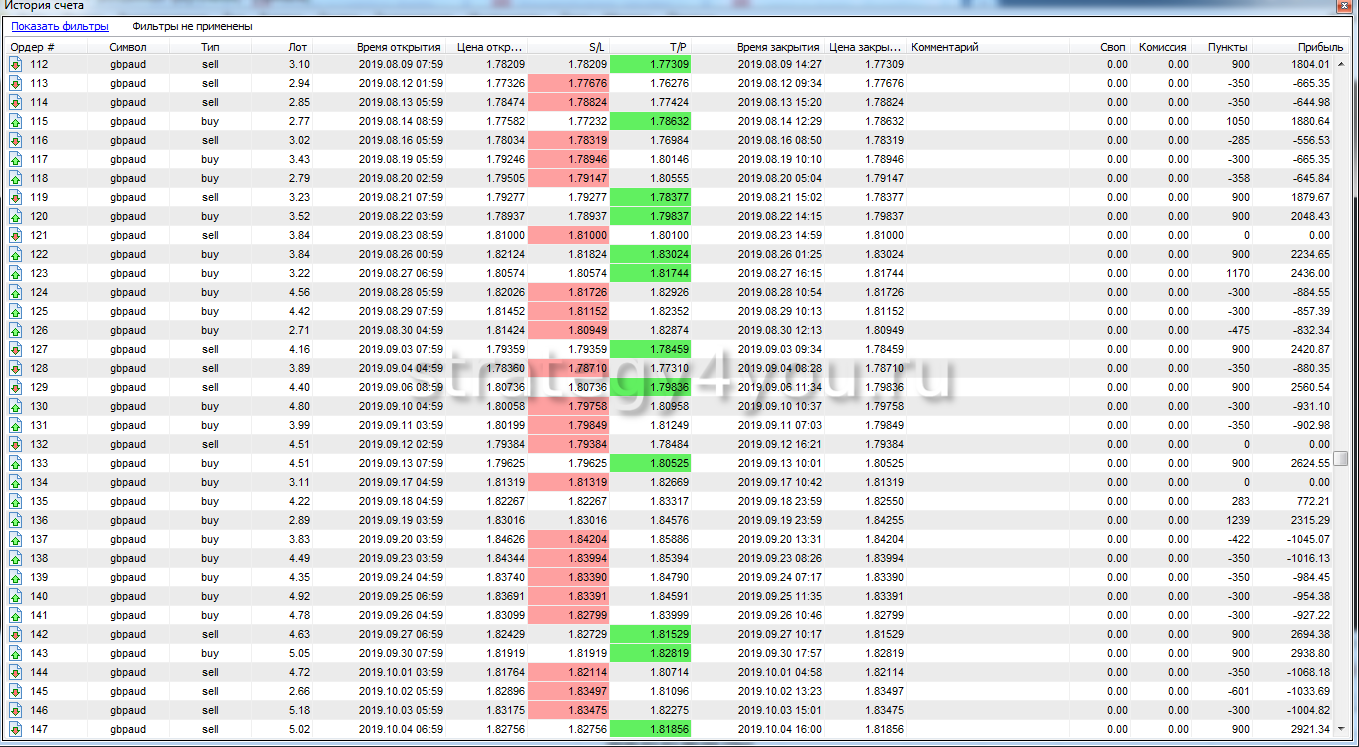
Task: Sort by the 'Пункты' column header
Action: tap(1227, 47)
